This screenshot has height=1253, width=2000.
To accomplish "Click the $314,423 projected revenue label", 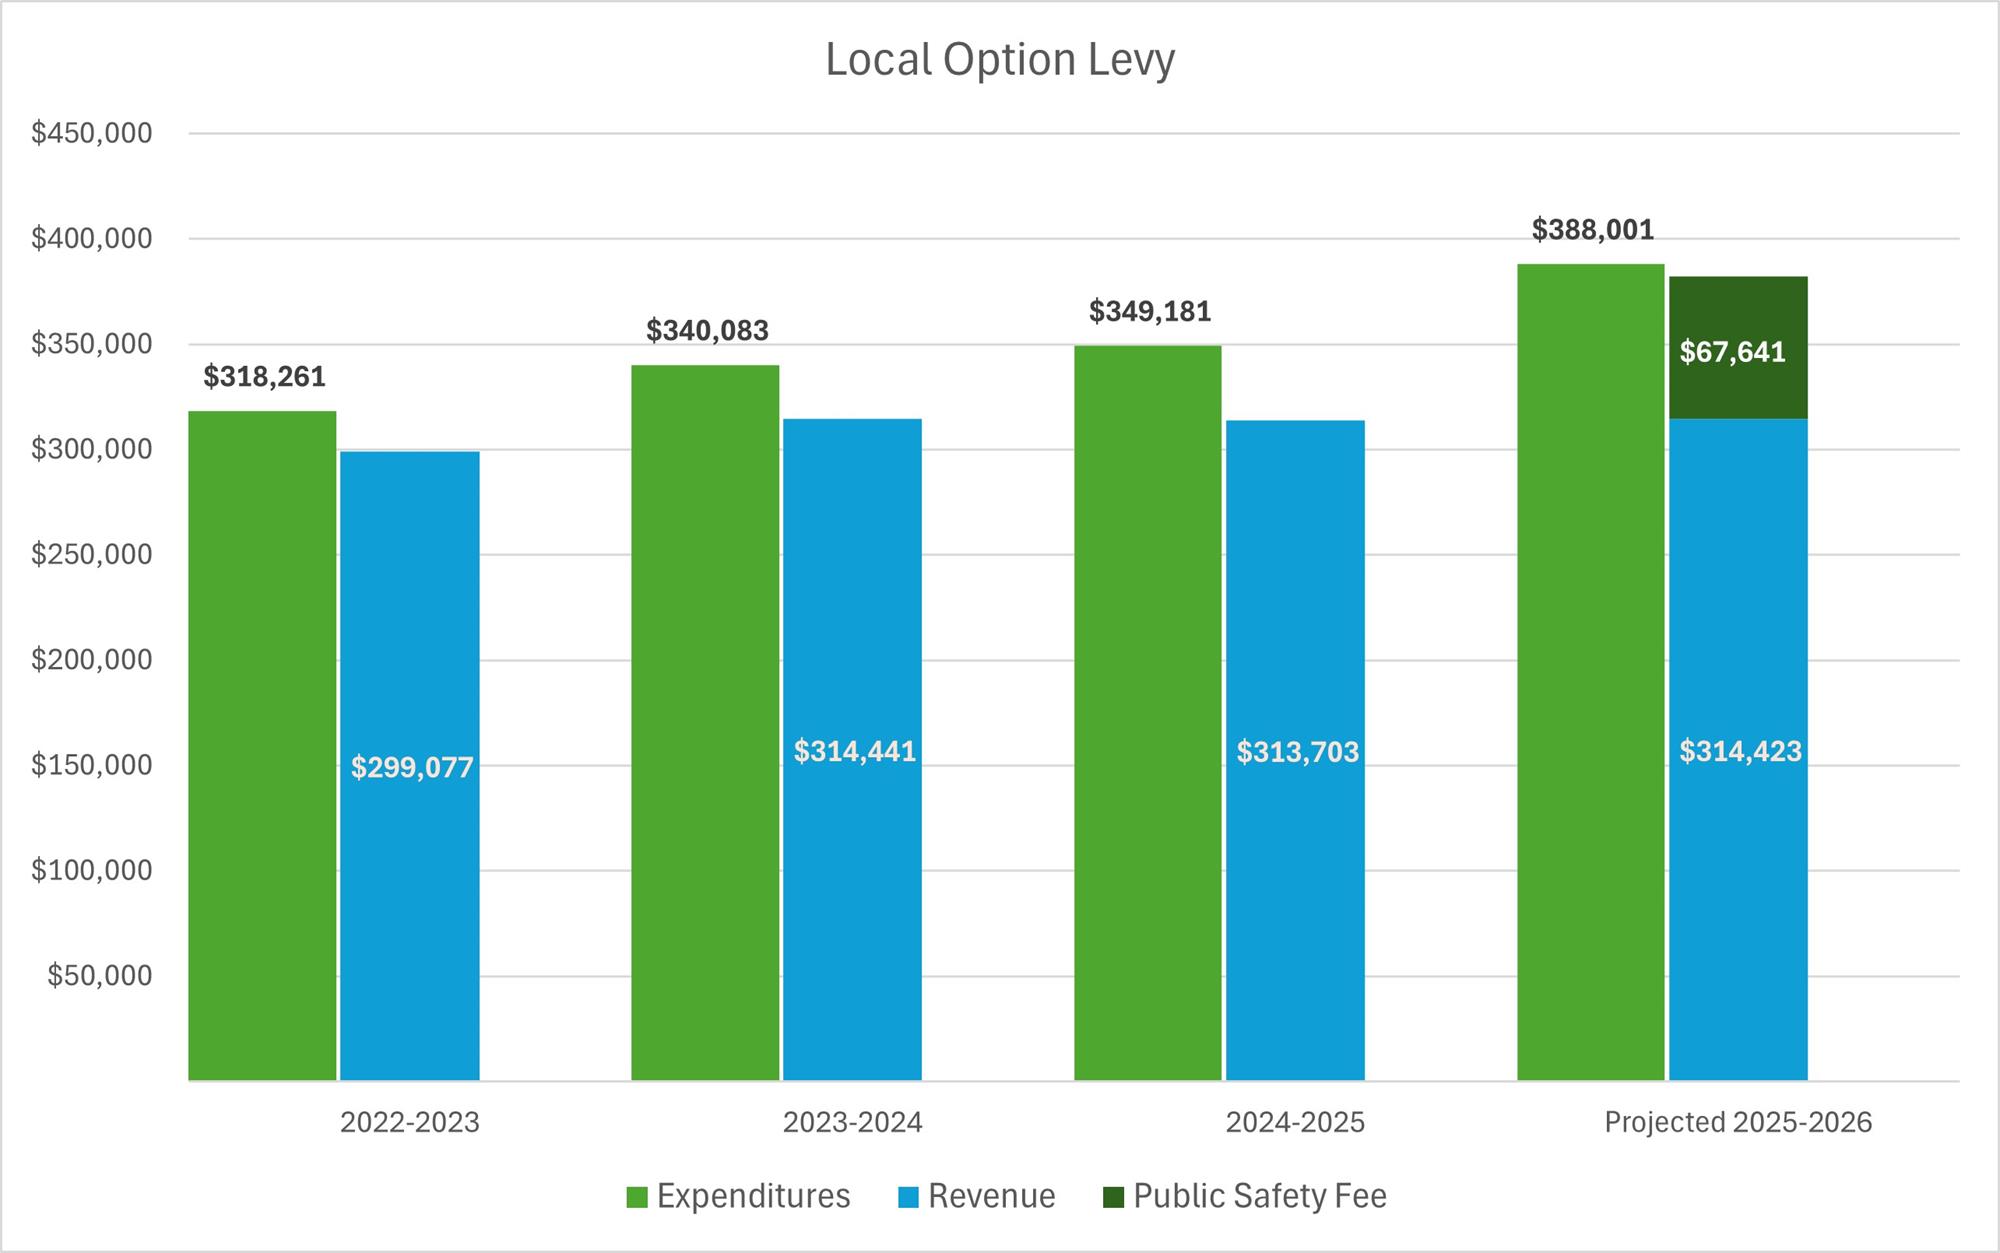I will click(x=1740, y=752).
